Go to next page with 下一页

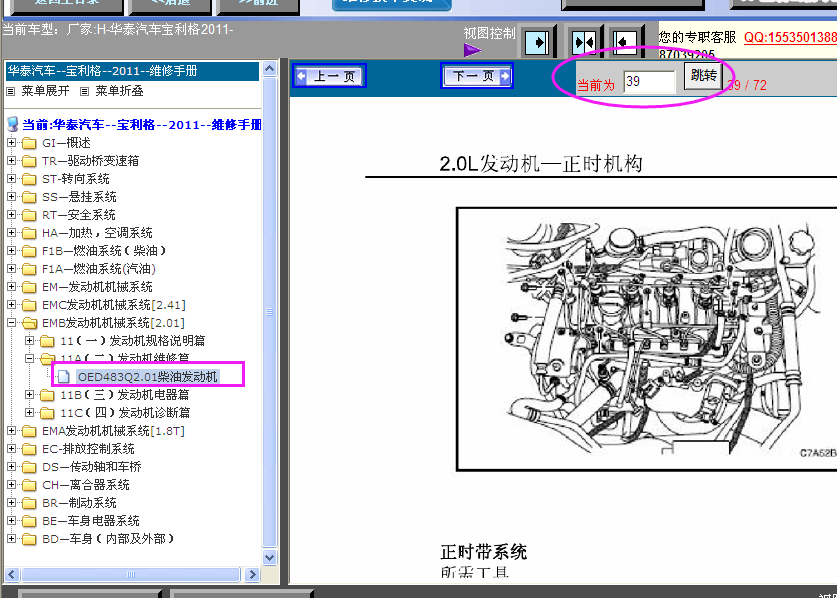(477, 76)
